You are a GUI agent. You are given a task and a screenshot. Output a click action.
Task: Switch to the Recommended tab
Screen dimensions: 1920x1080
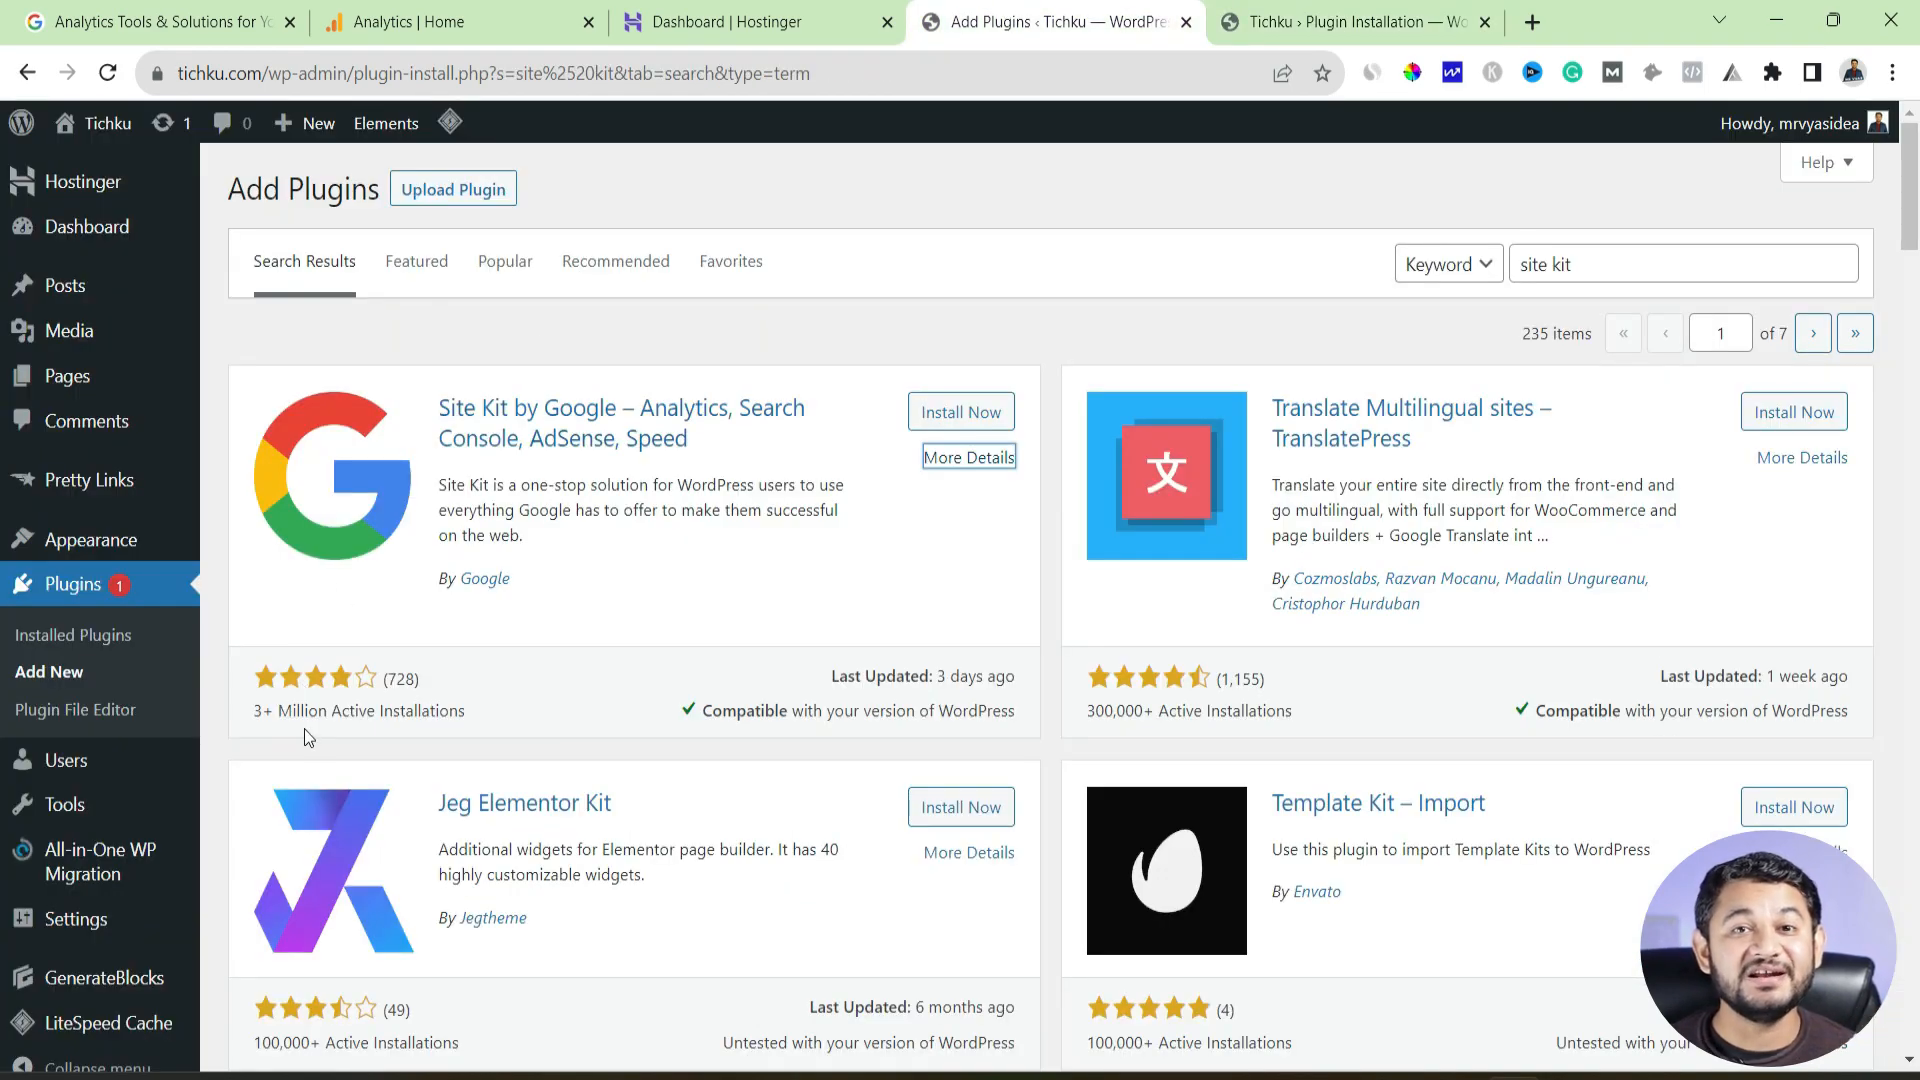(x=616, y=261)
